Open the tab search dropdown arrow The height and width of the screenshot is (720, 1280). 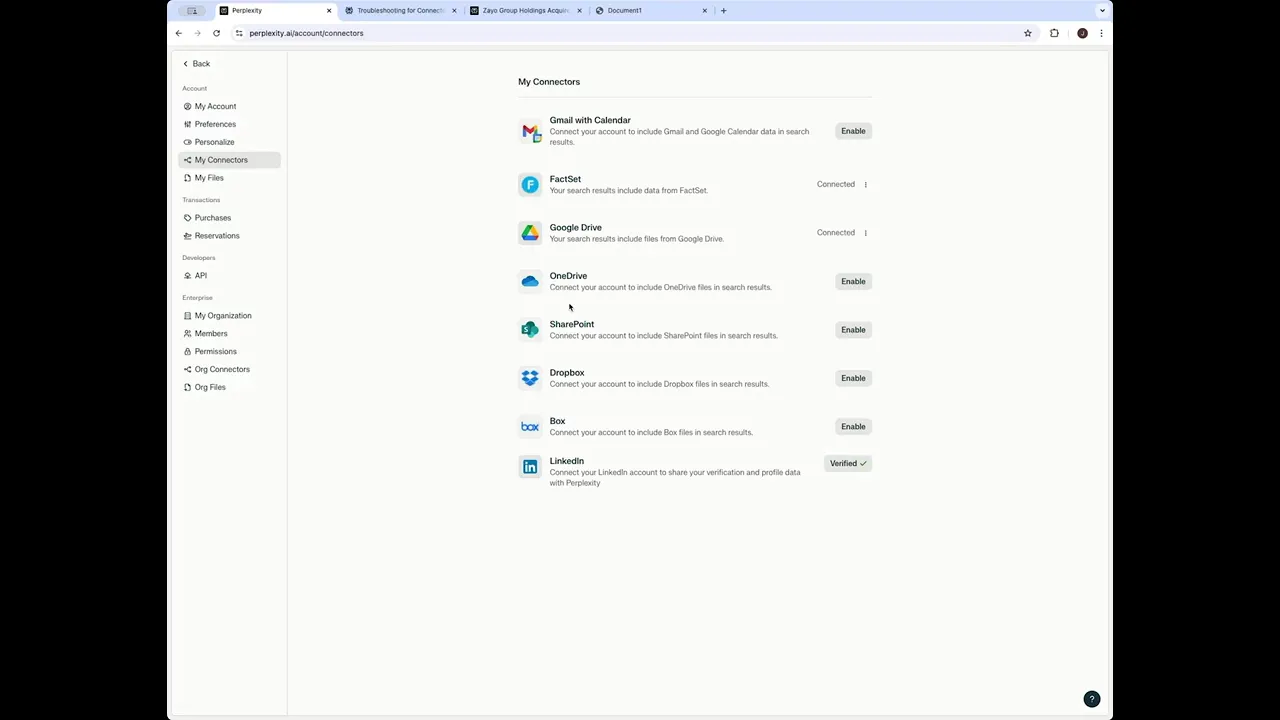click(1102, 10)
